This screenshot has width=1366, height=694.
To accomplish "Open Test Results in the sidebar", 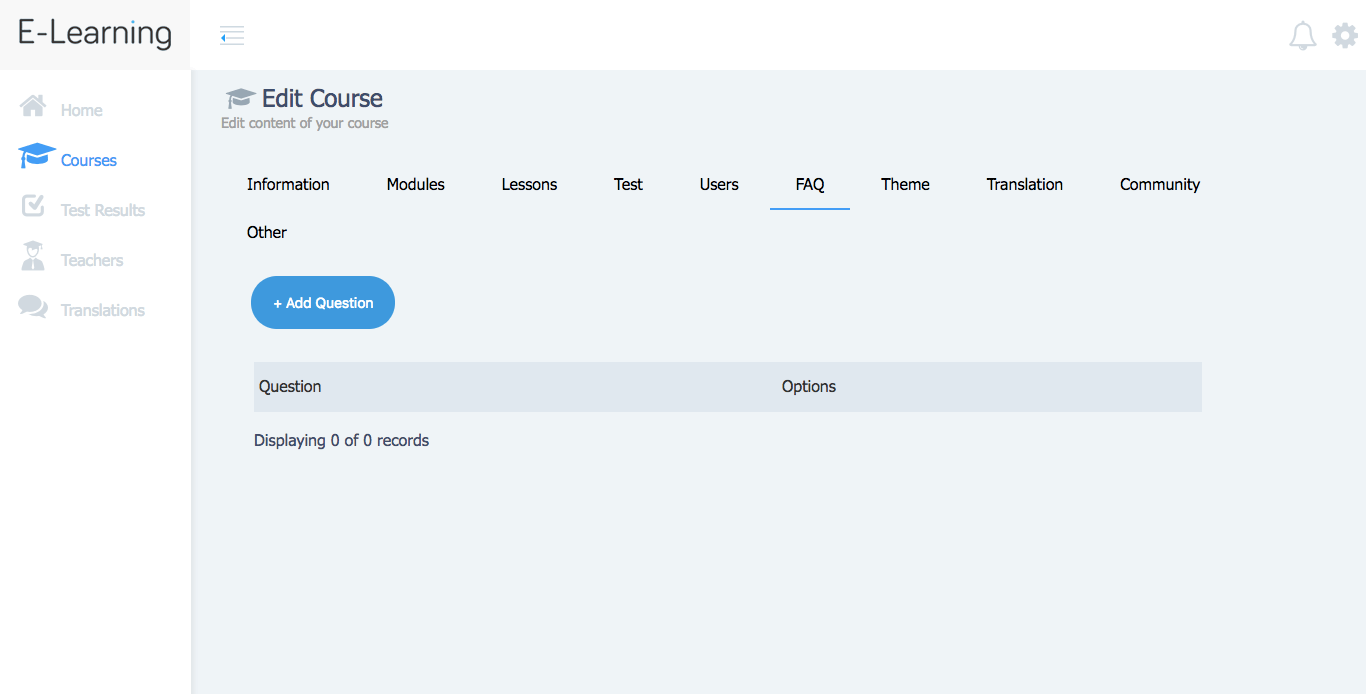I will click(103, 210).
